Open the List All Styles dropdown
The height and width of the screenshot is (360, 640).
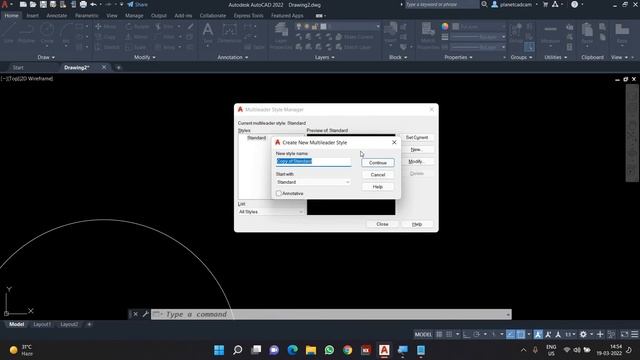click(x=270, y=212)
